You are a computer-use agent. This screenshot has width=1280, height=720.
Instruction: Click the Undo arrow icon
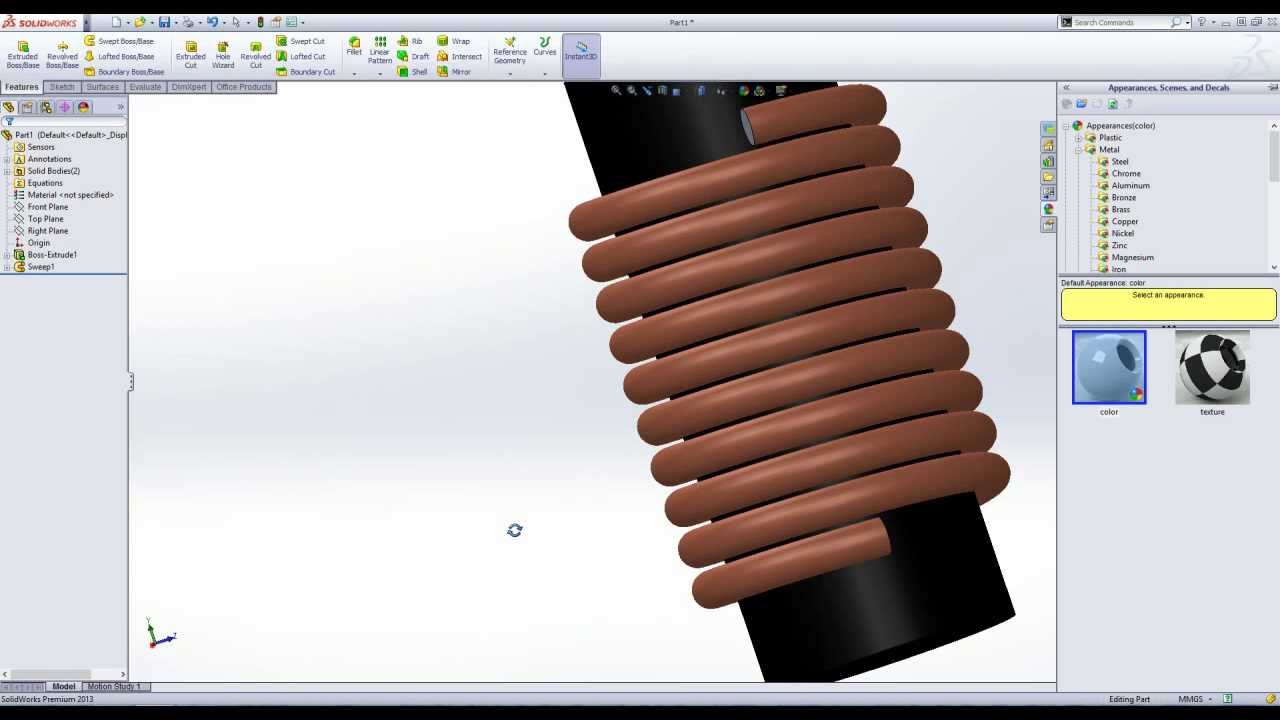[x=212, y=22]
